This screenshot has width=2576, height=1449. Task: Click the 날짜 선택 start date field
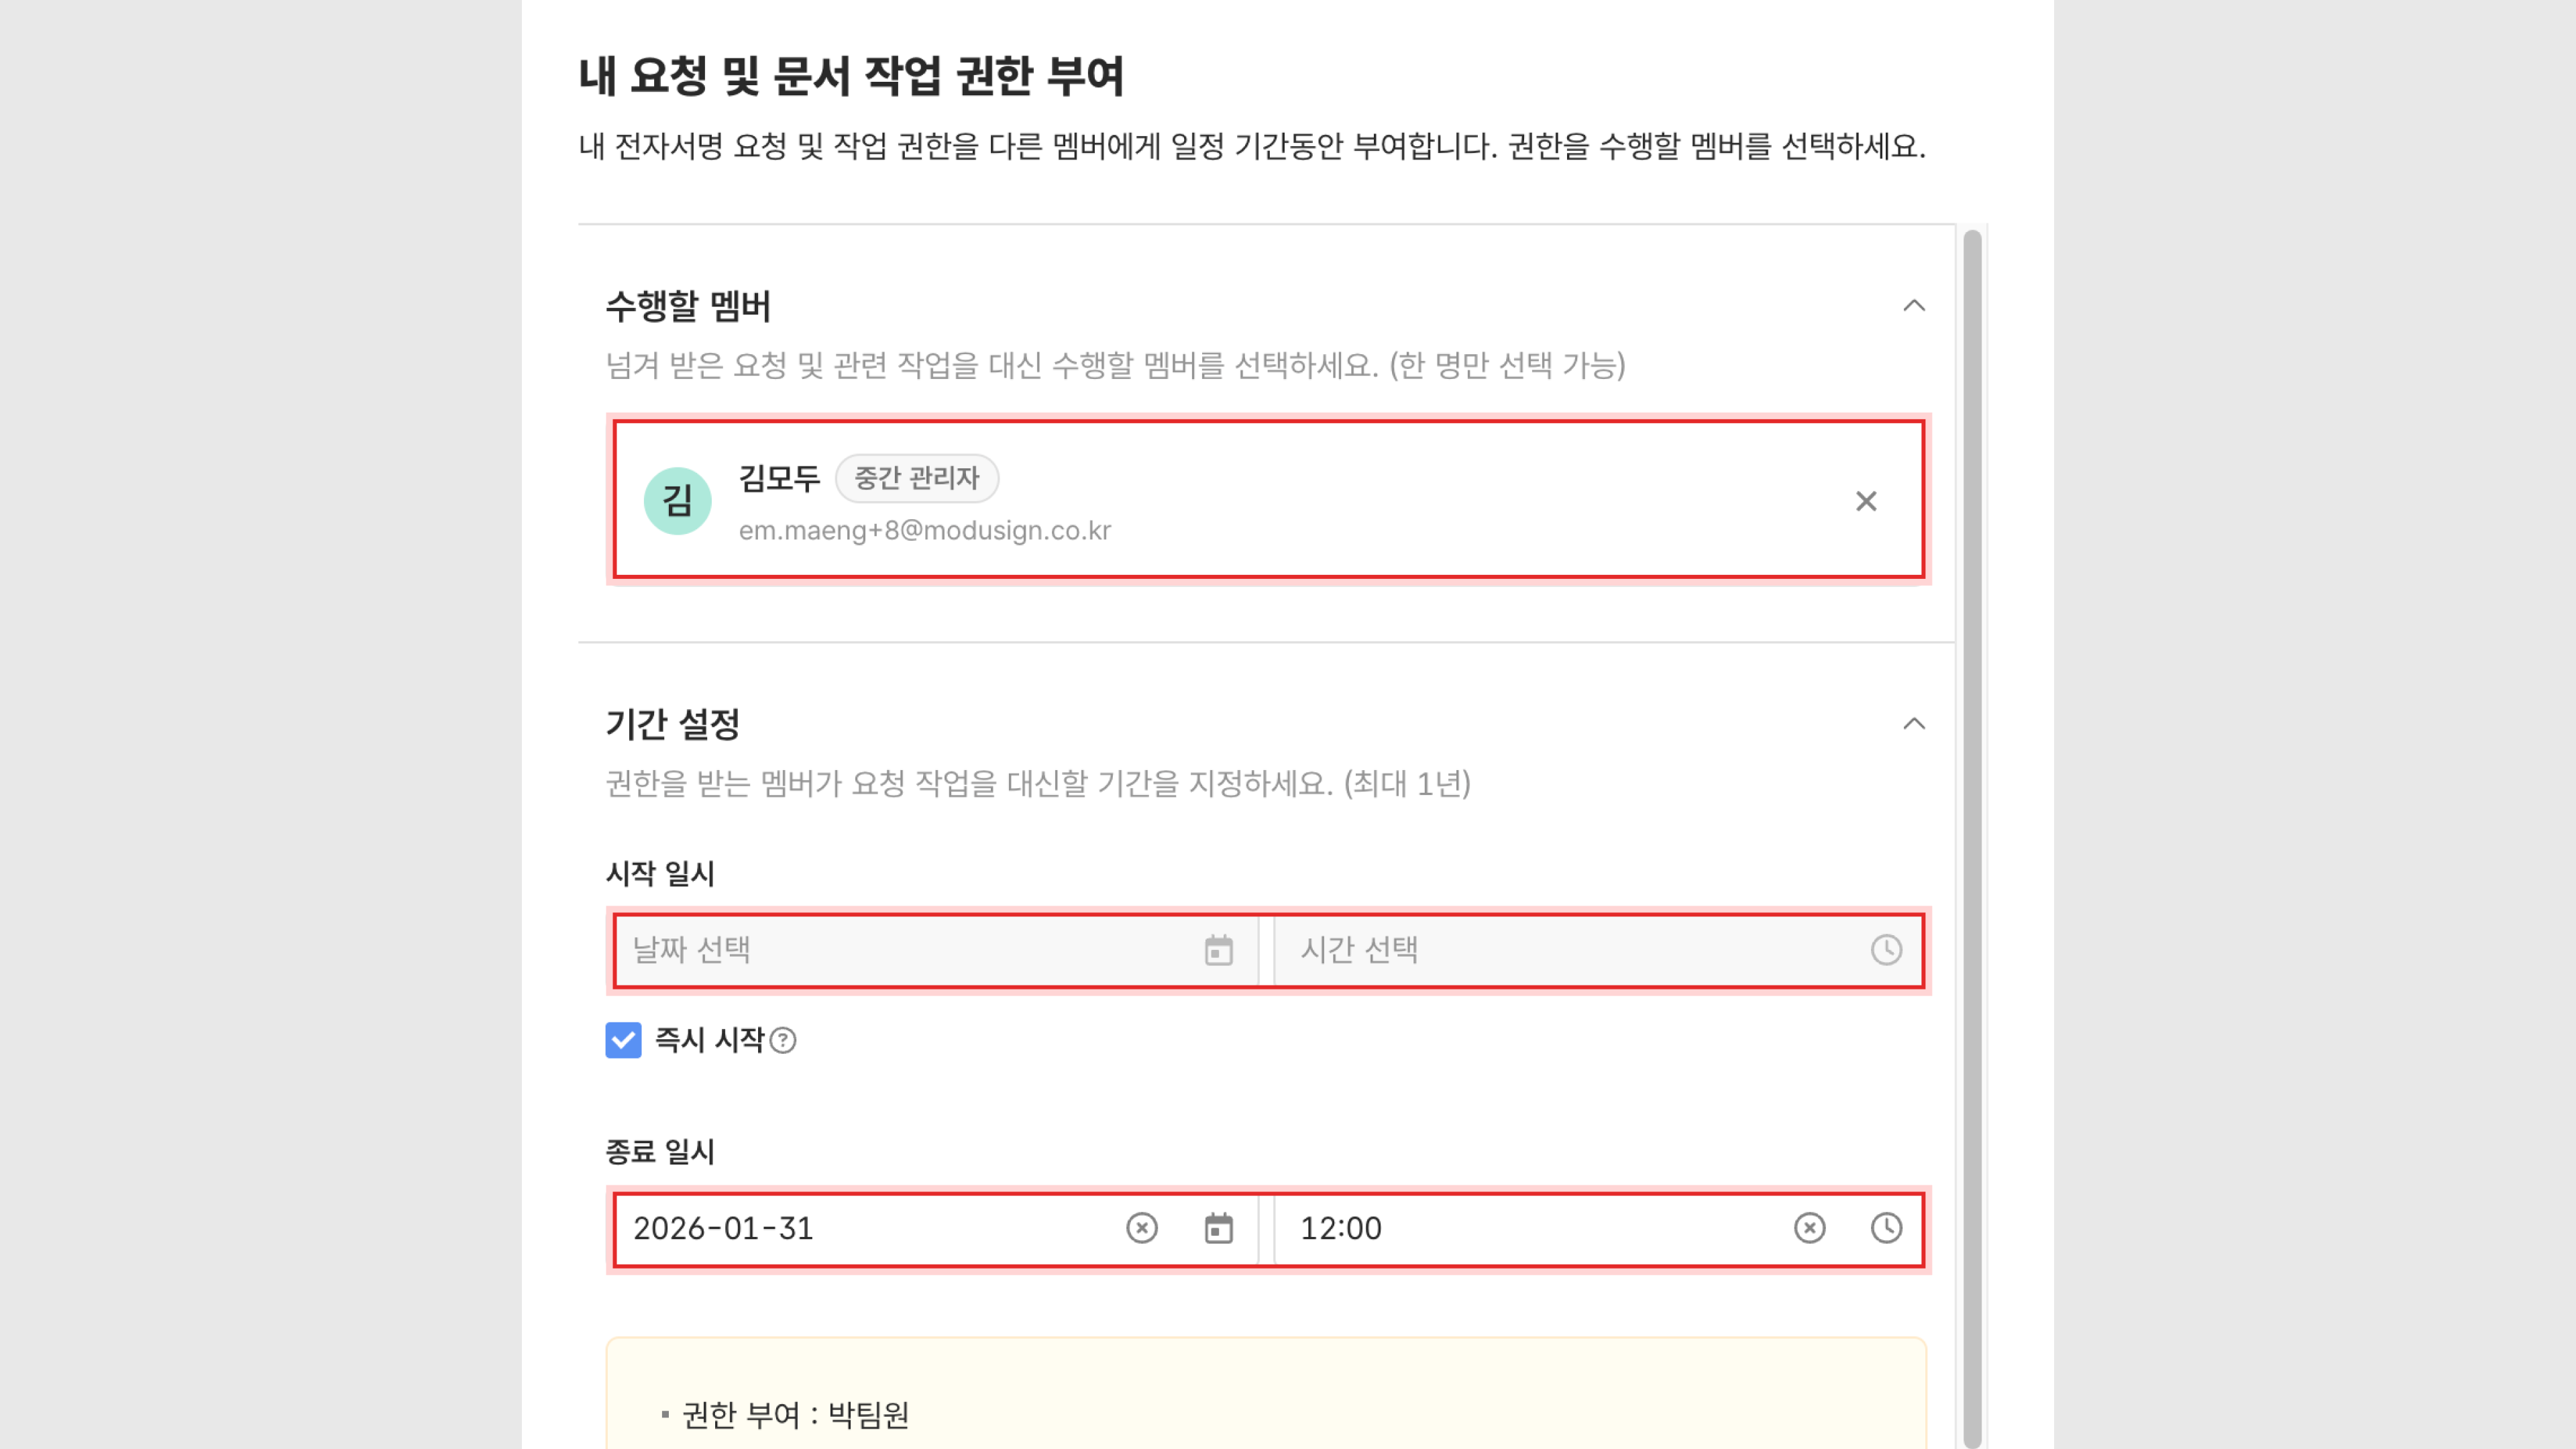point(900,950)
